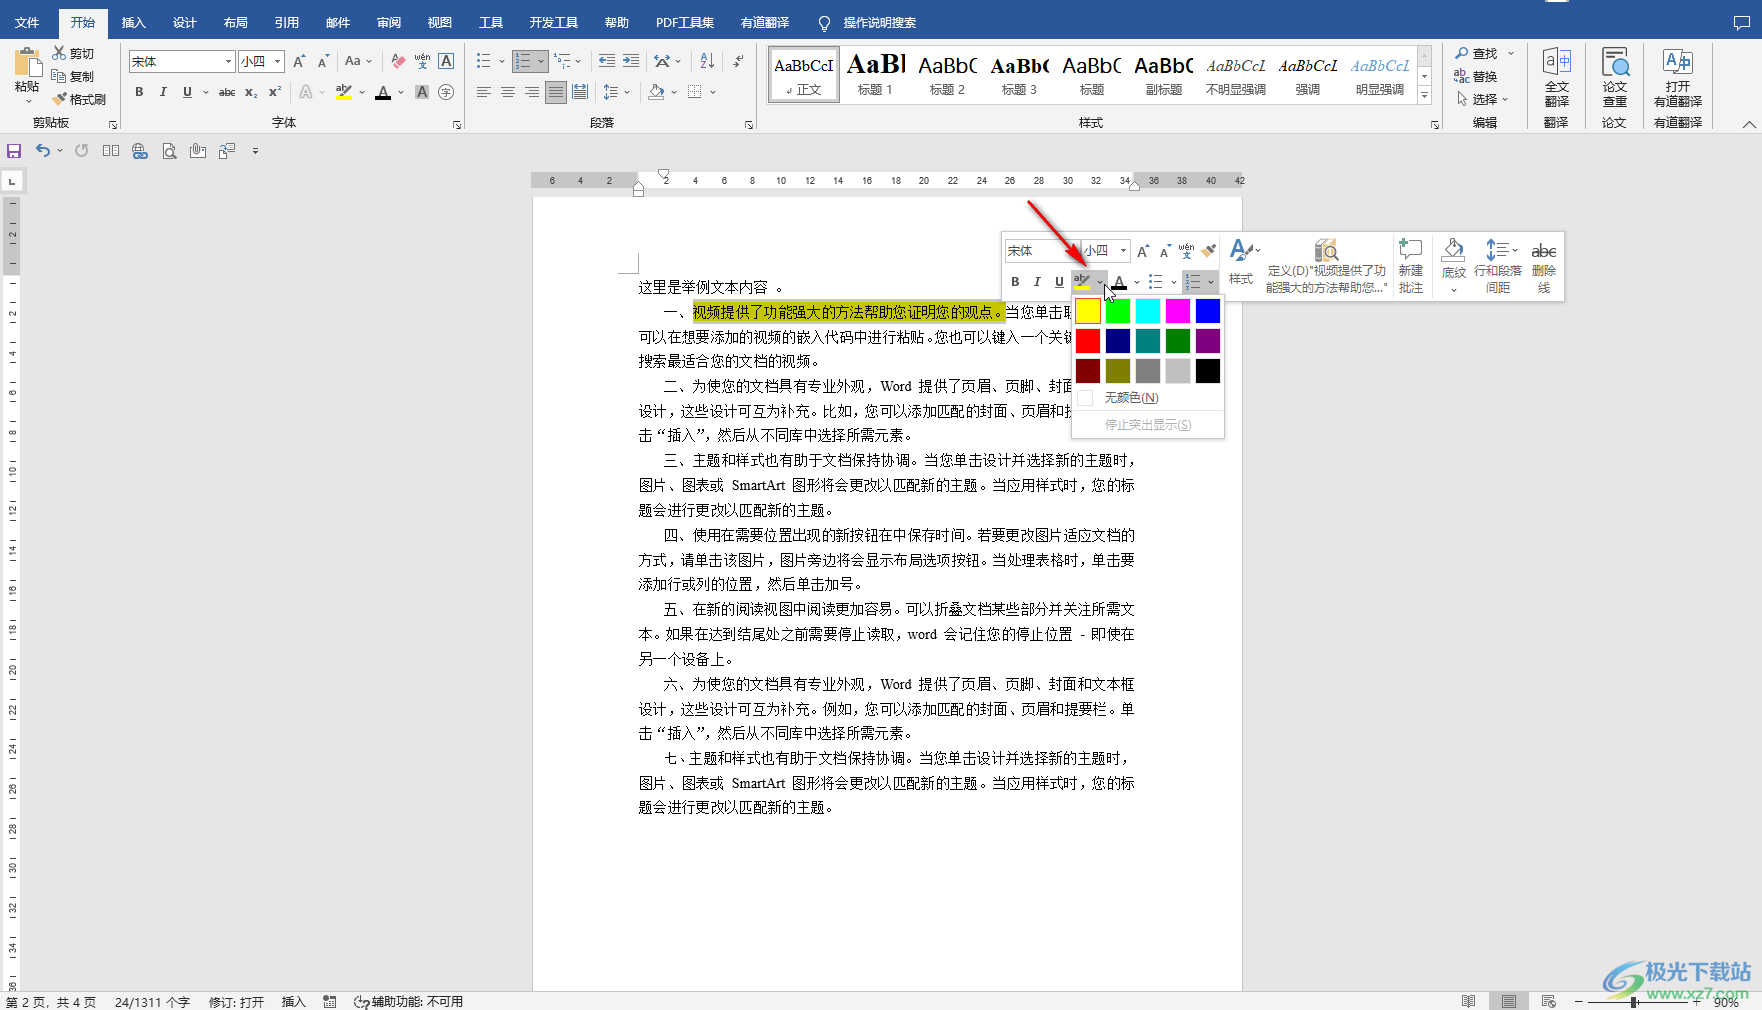Click the Format Painter (格式刷) brush
The image size is (1762, 1010).
point(79,99)
